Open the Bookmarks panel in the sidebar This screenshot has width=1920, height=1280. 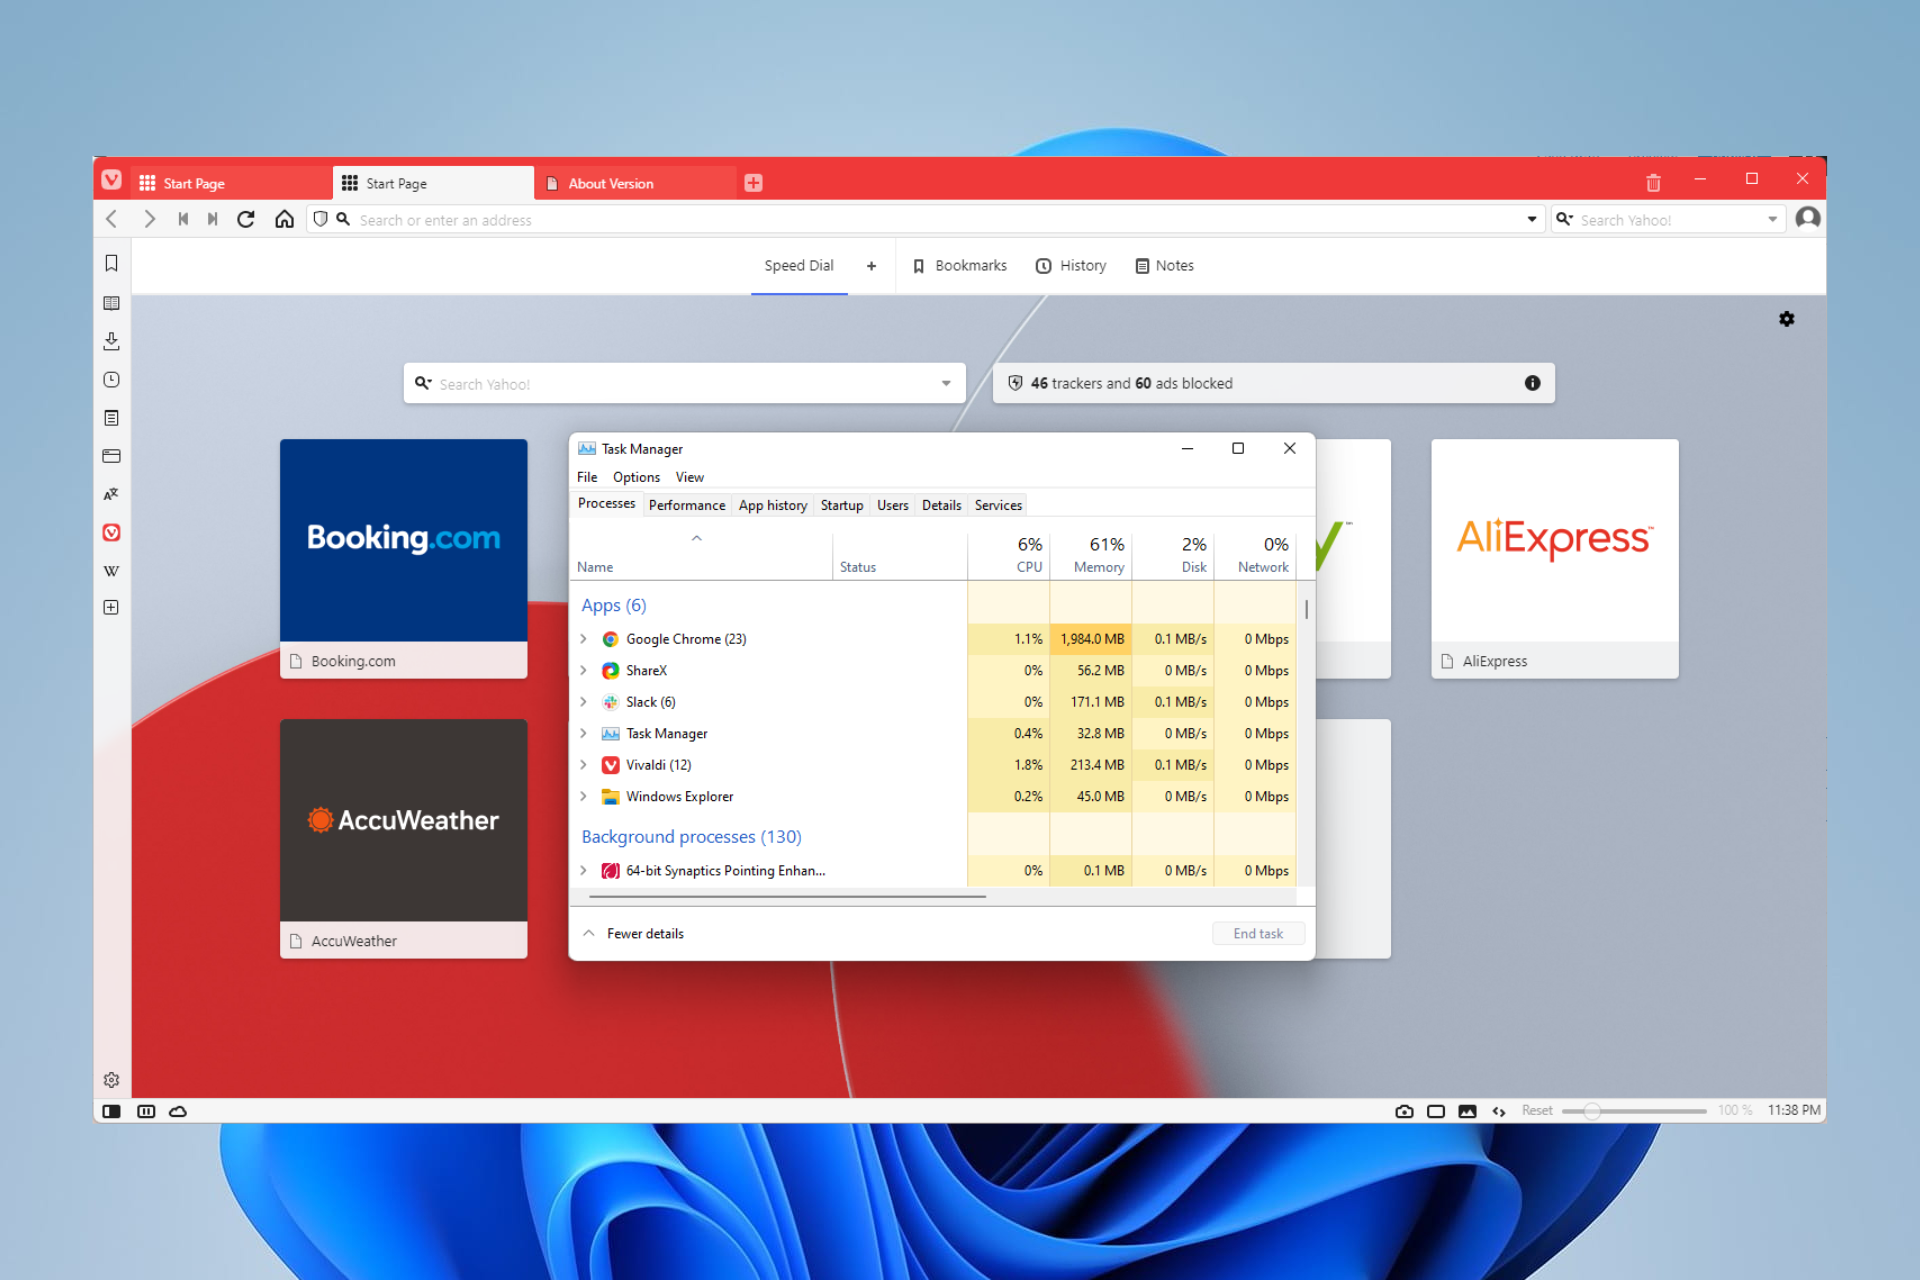click(x=112, y=263)
